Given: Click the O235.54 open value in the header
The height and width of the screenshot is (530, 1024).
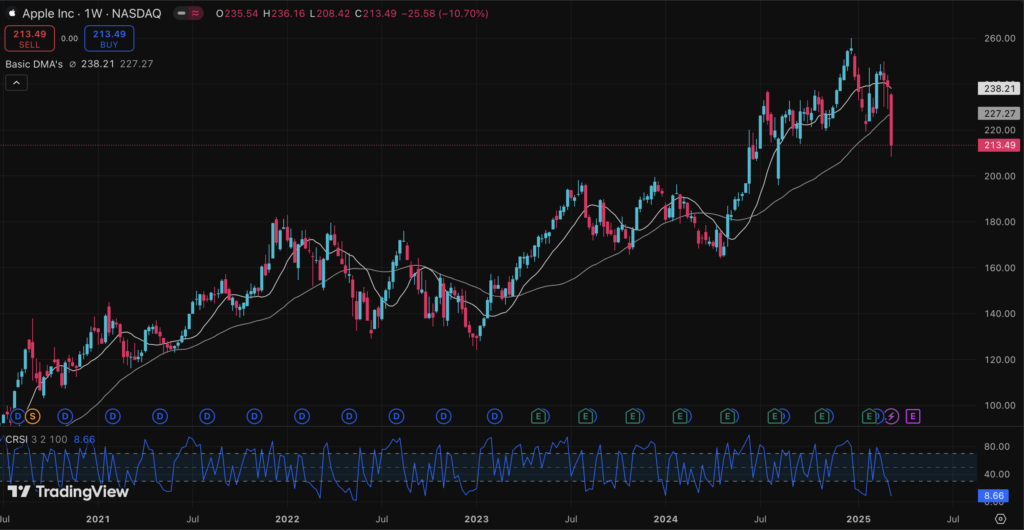Looking at the screenshot, I should point(238,13).
